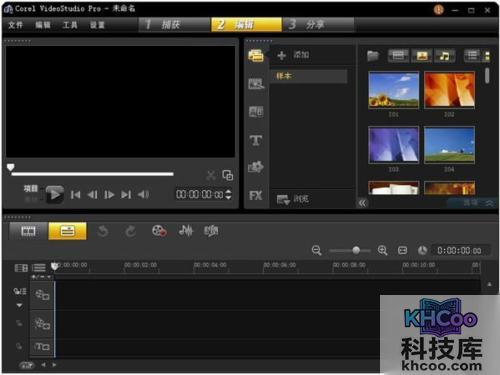Step to previous frame

92,194
